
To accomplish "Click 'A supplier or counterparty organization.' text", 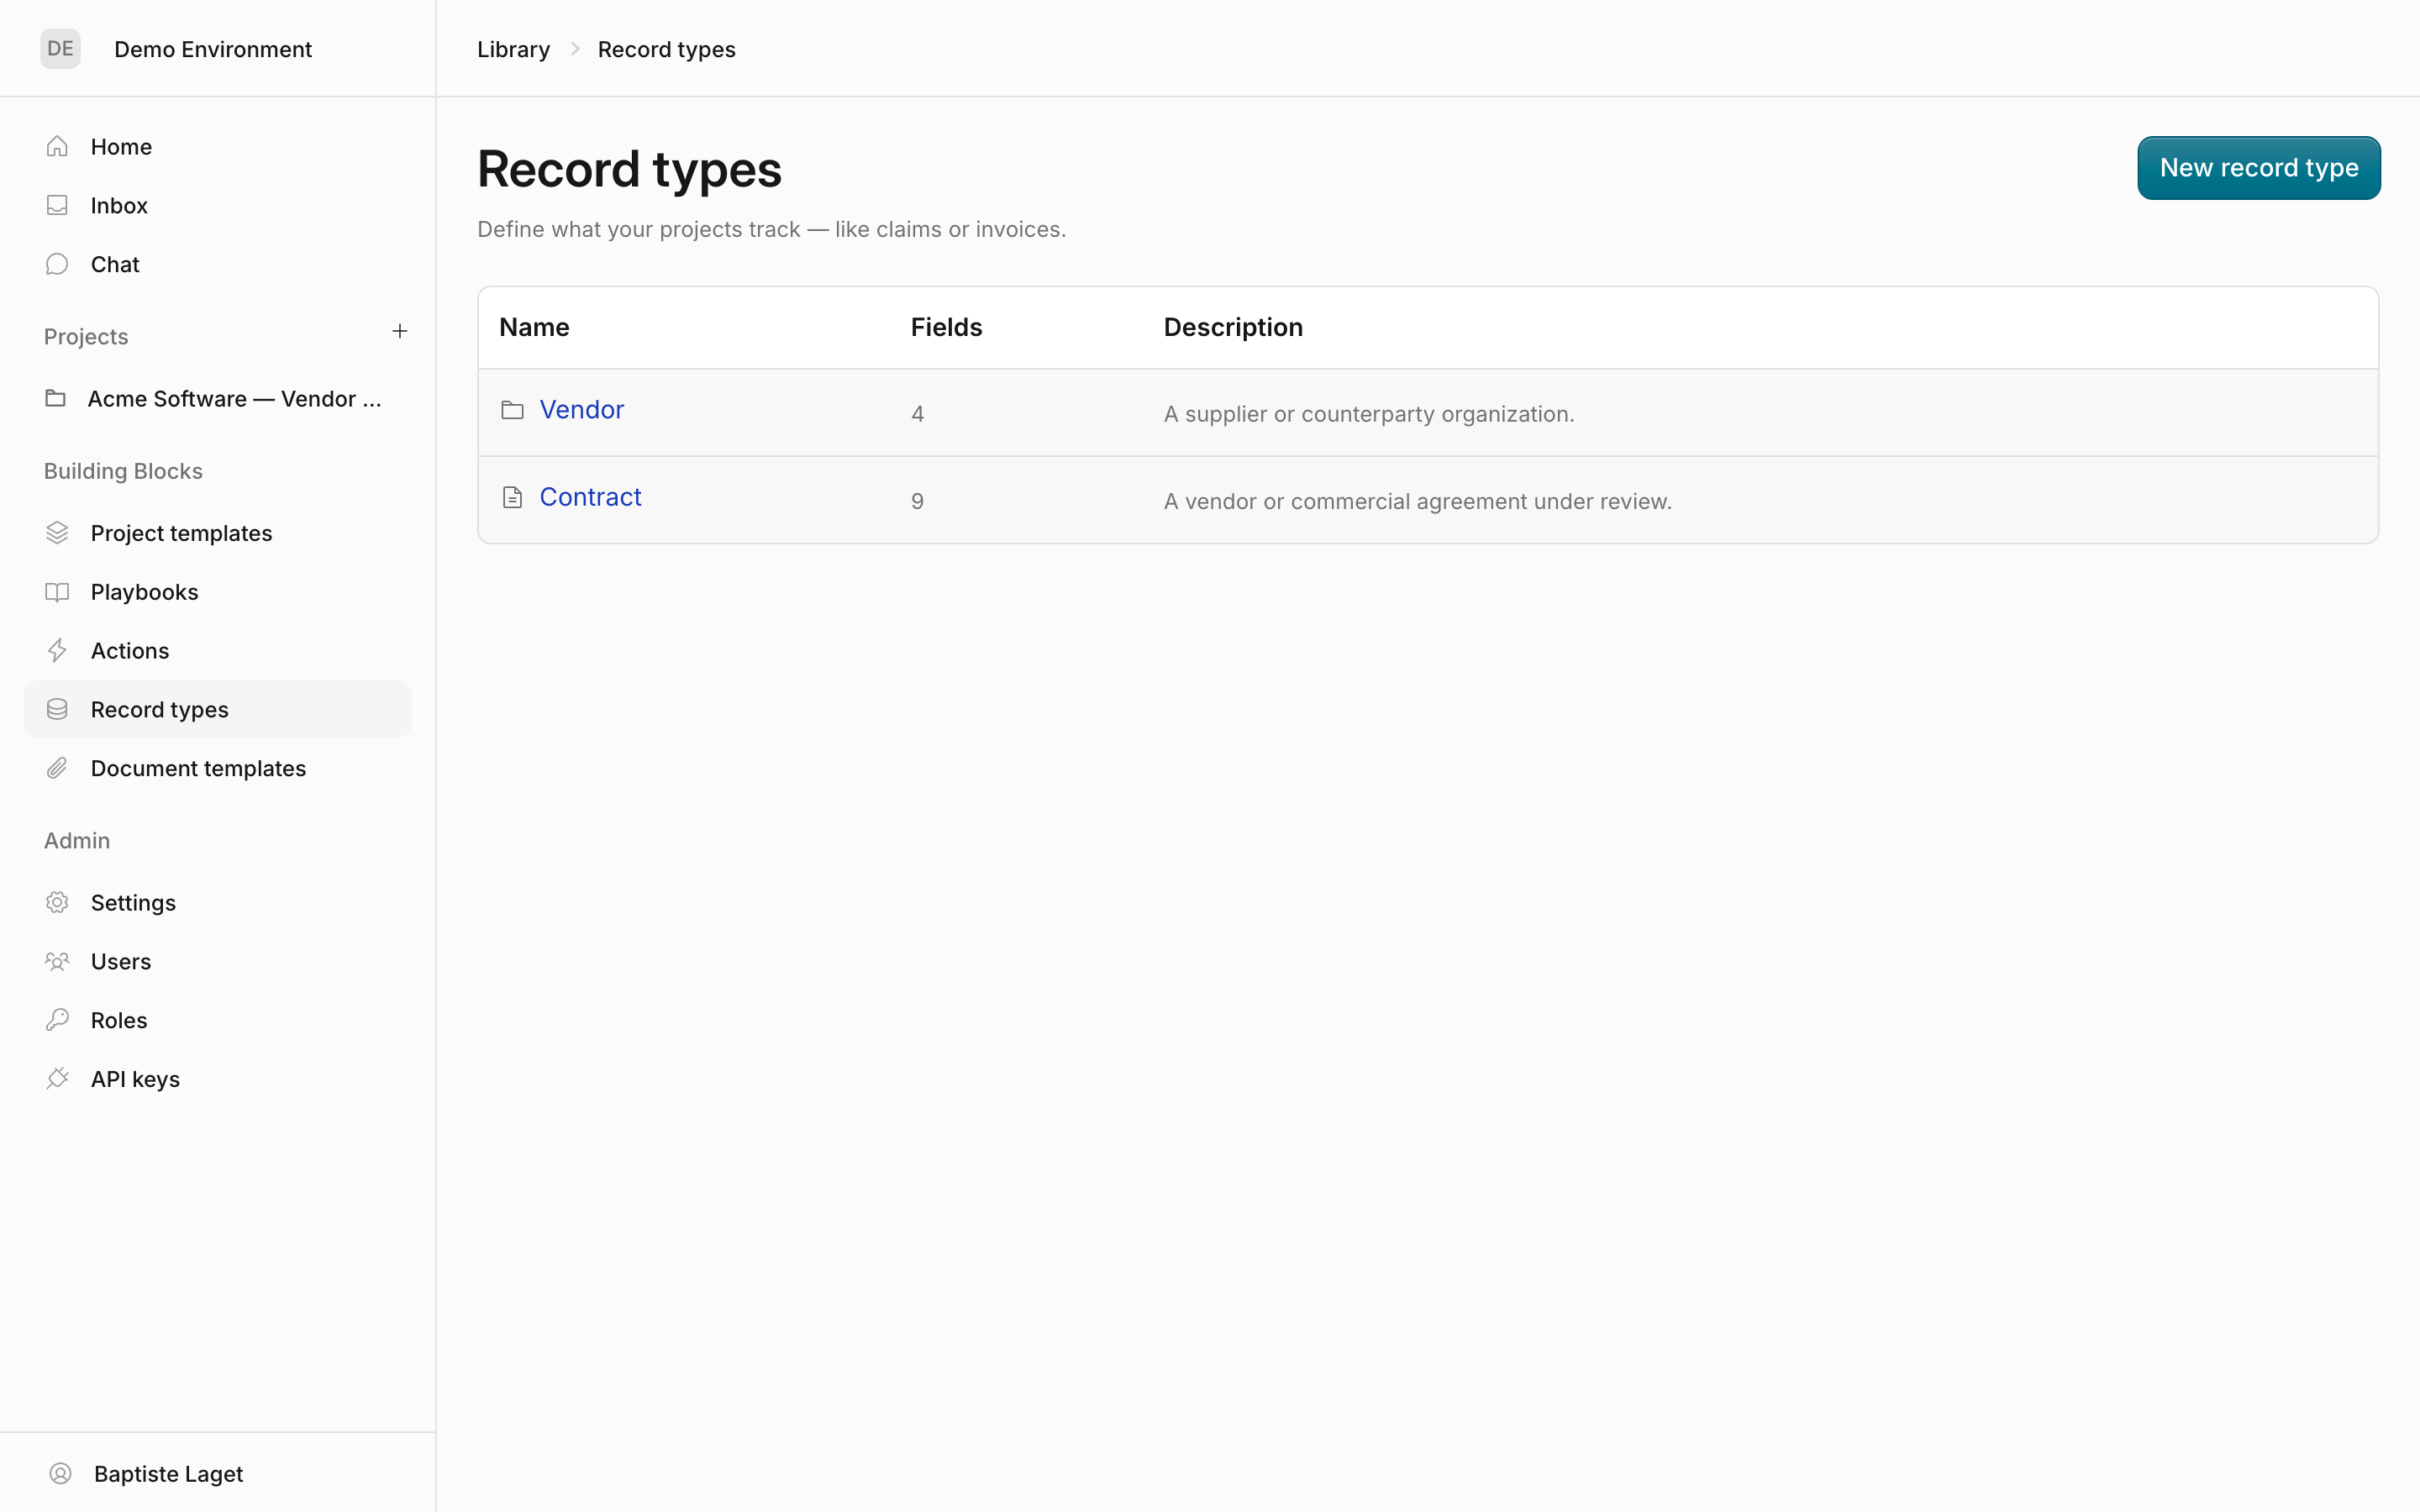I will coord(1369,414).
